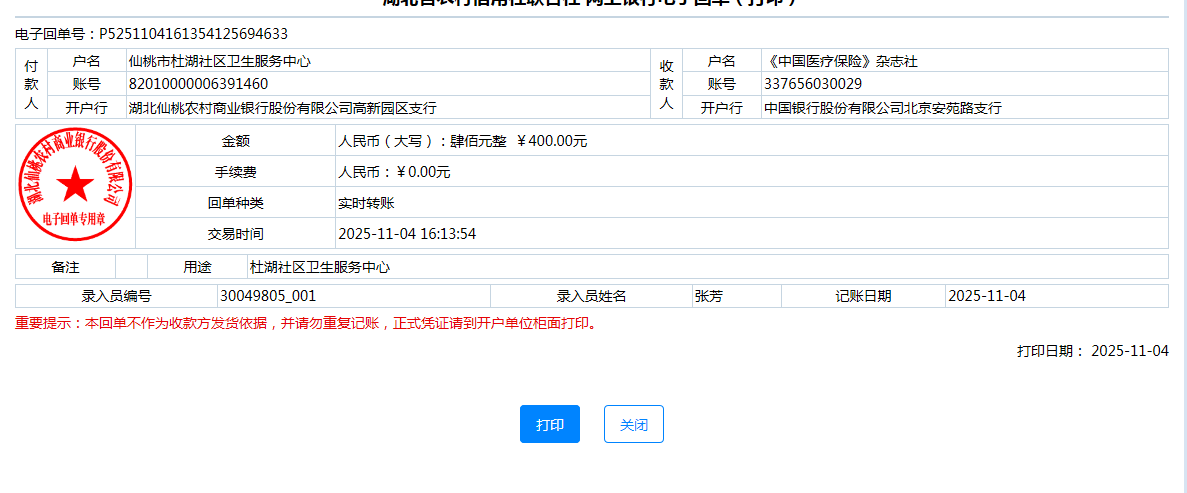Click the red round bank stamp

75,186
